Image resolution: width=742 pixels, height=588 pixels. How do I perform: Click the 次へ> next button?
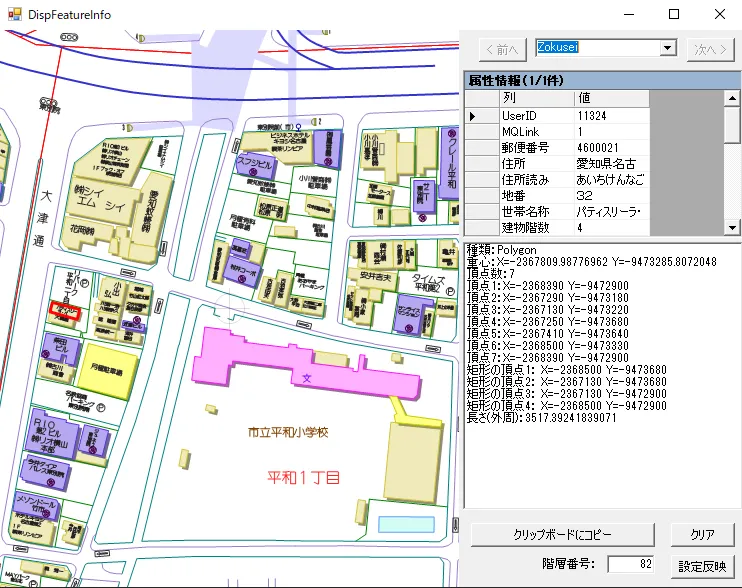tap(711, 48)
